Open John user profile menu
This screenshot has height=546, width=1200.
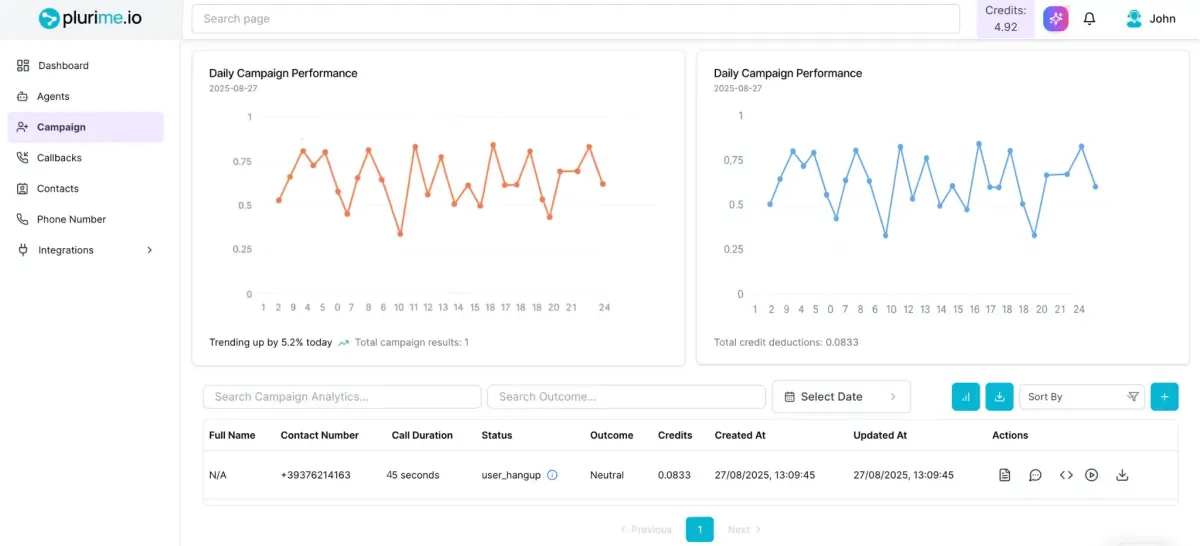1151,19
